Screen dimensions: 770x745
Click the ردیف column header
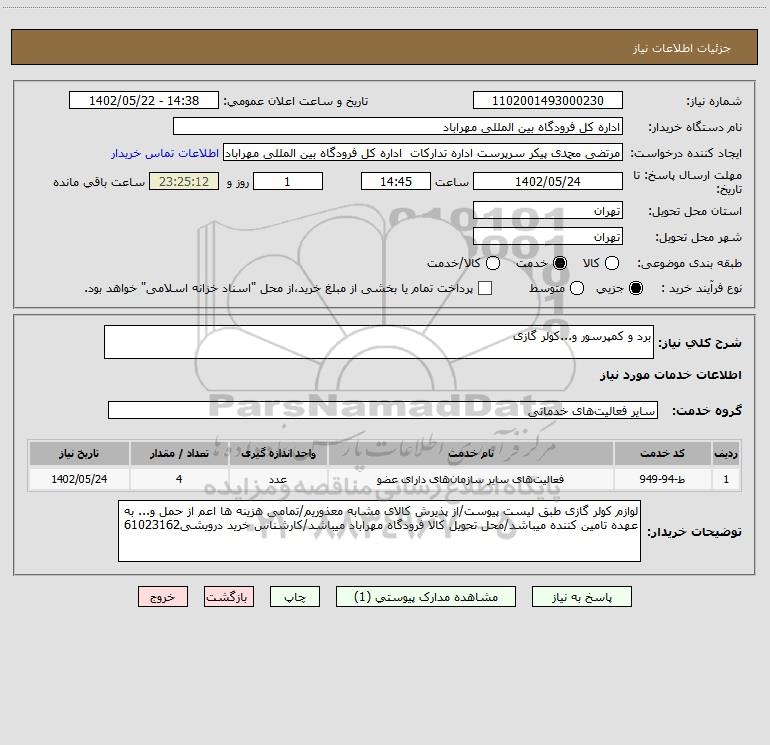pyautogui.click(x=726, y=453)
